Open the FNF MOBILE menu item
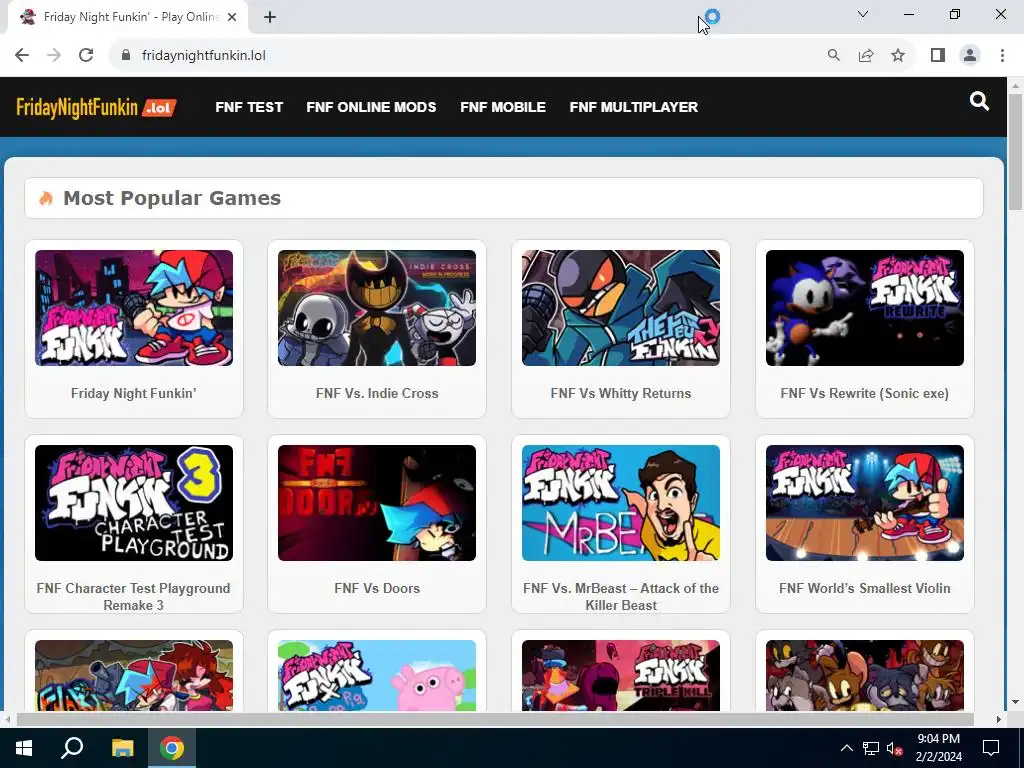The width and height of the screenshot is (1024, 768). tap(503, 107)
